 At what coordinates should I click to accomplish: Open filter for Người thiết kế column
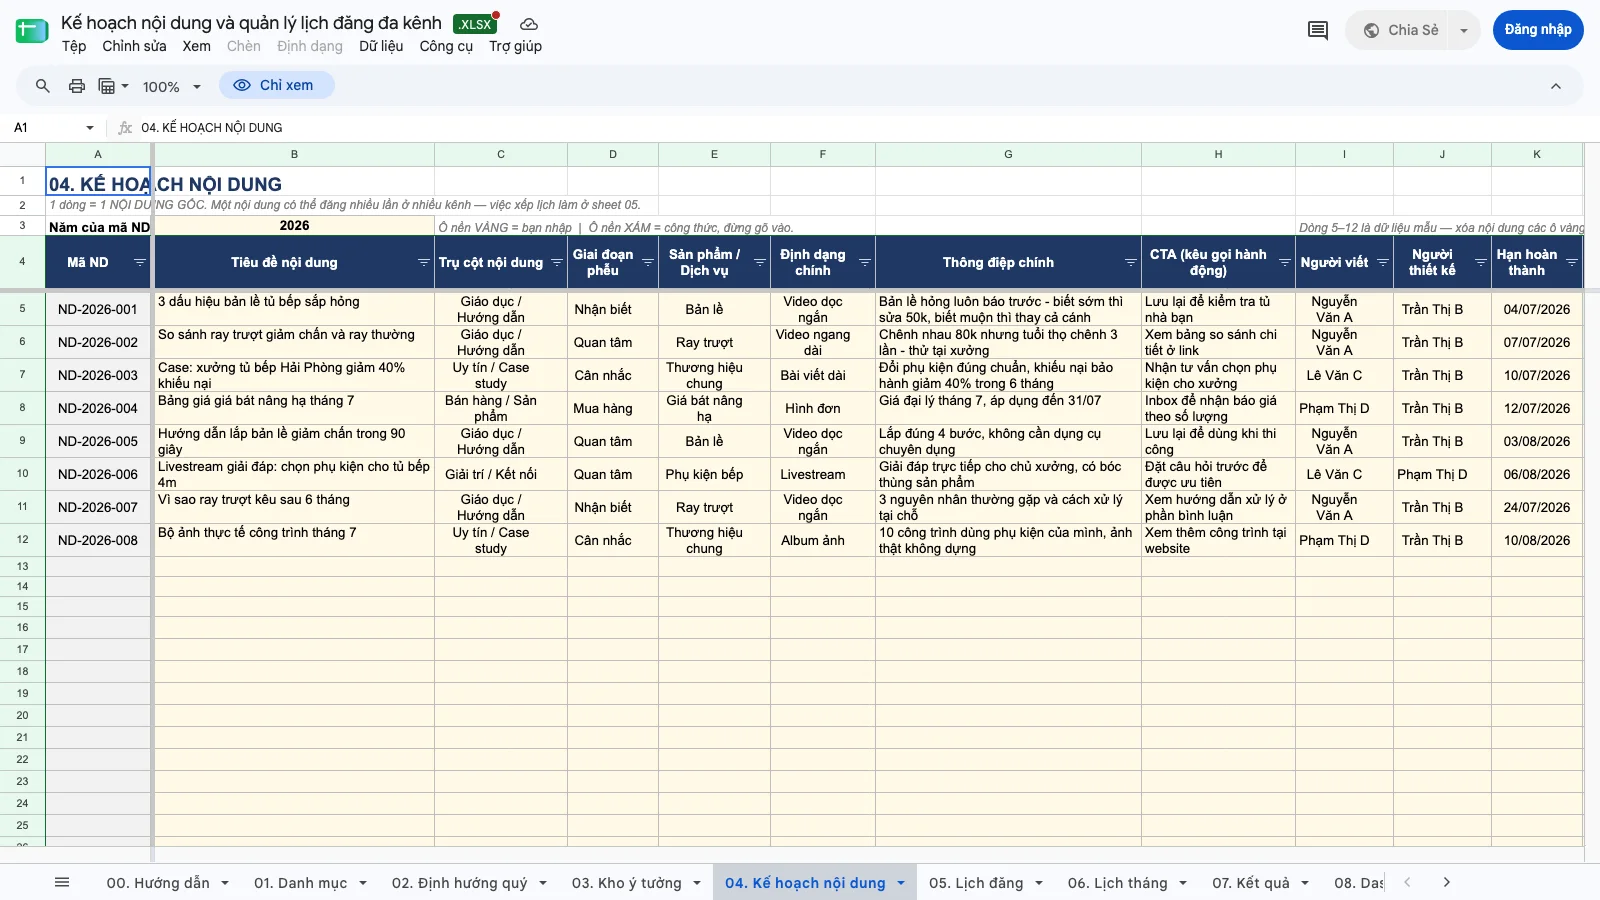coord(1481,262)
